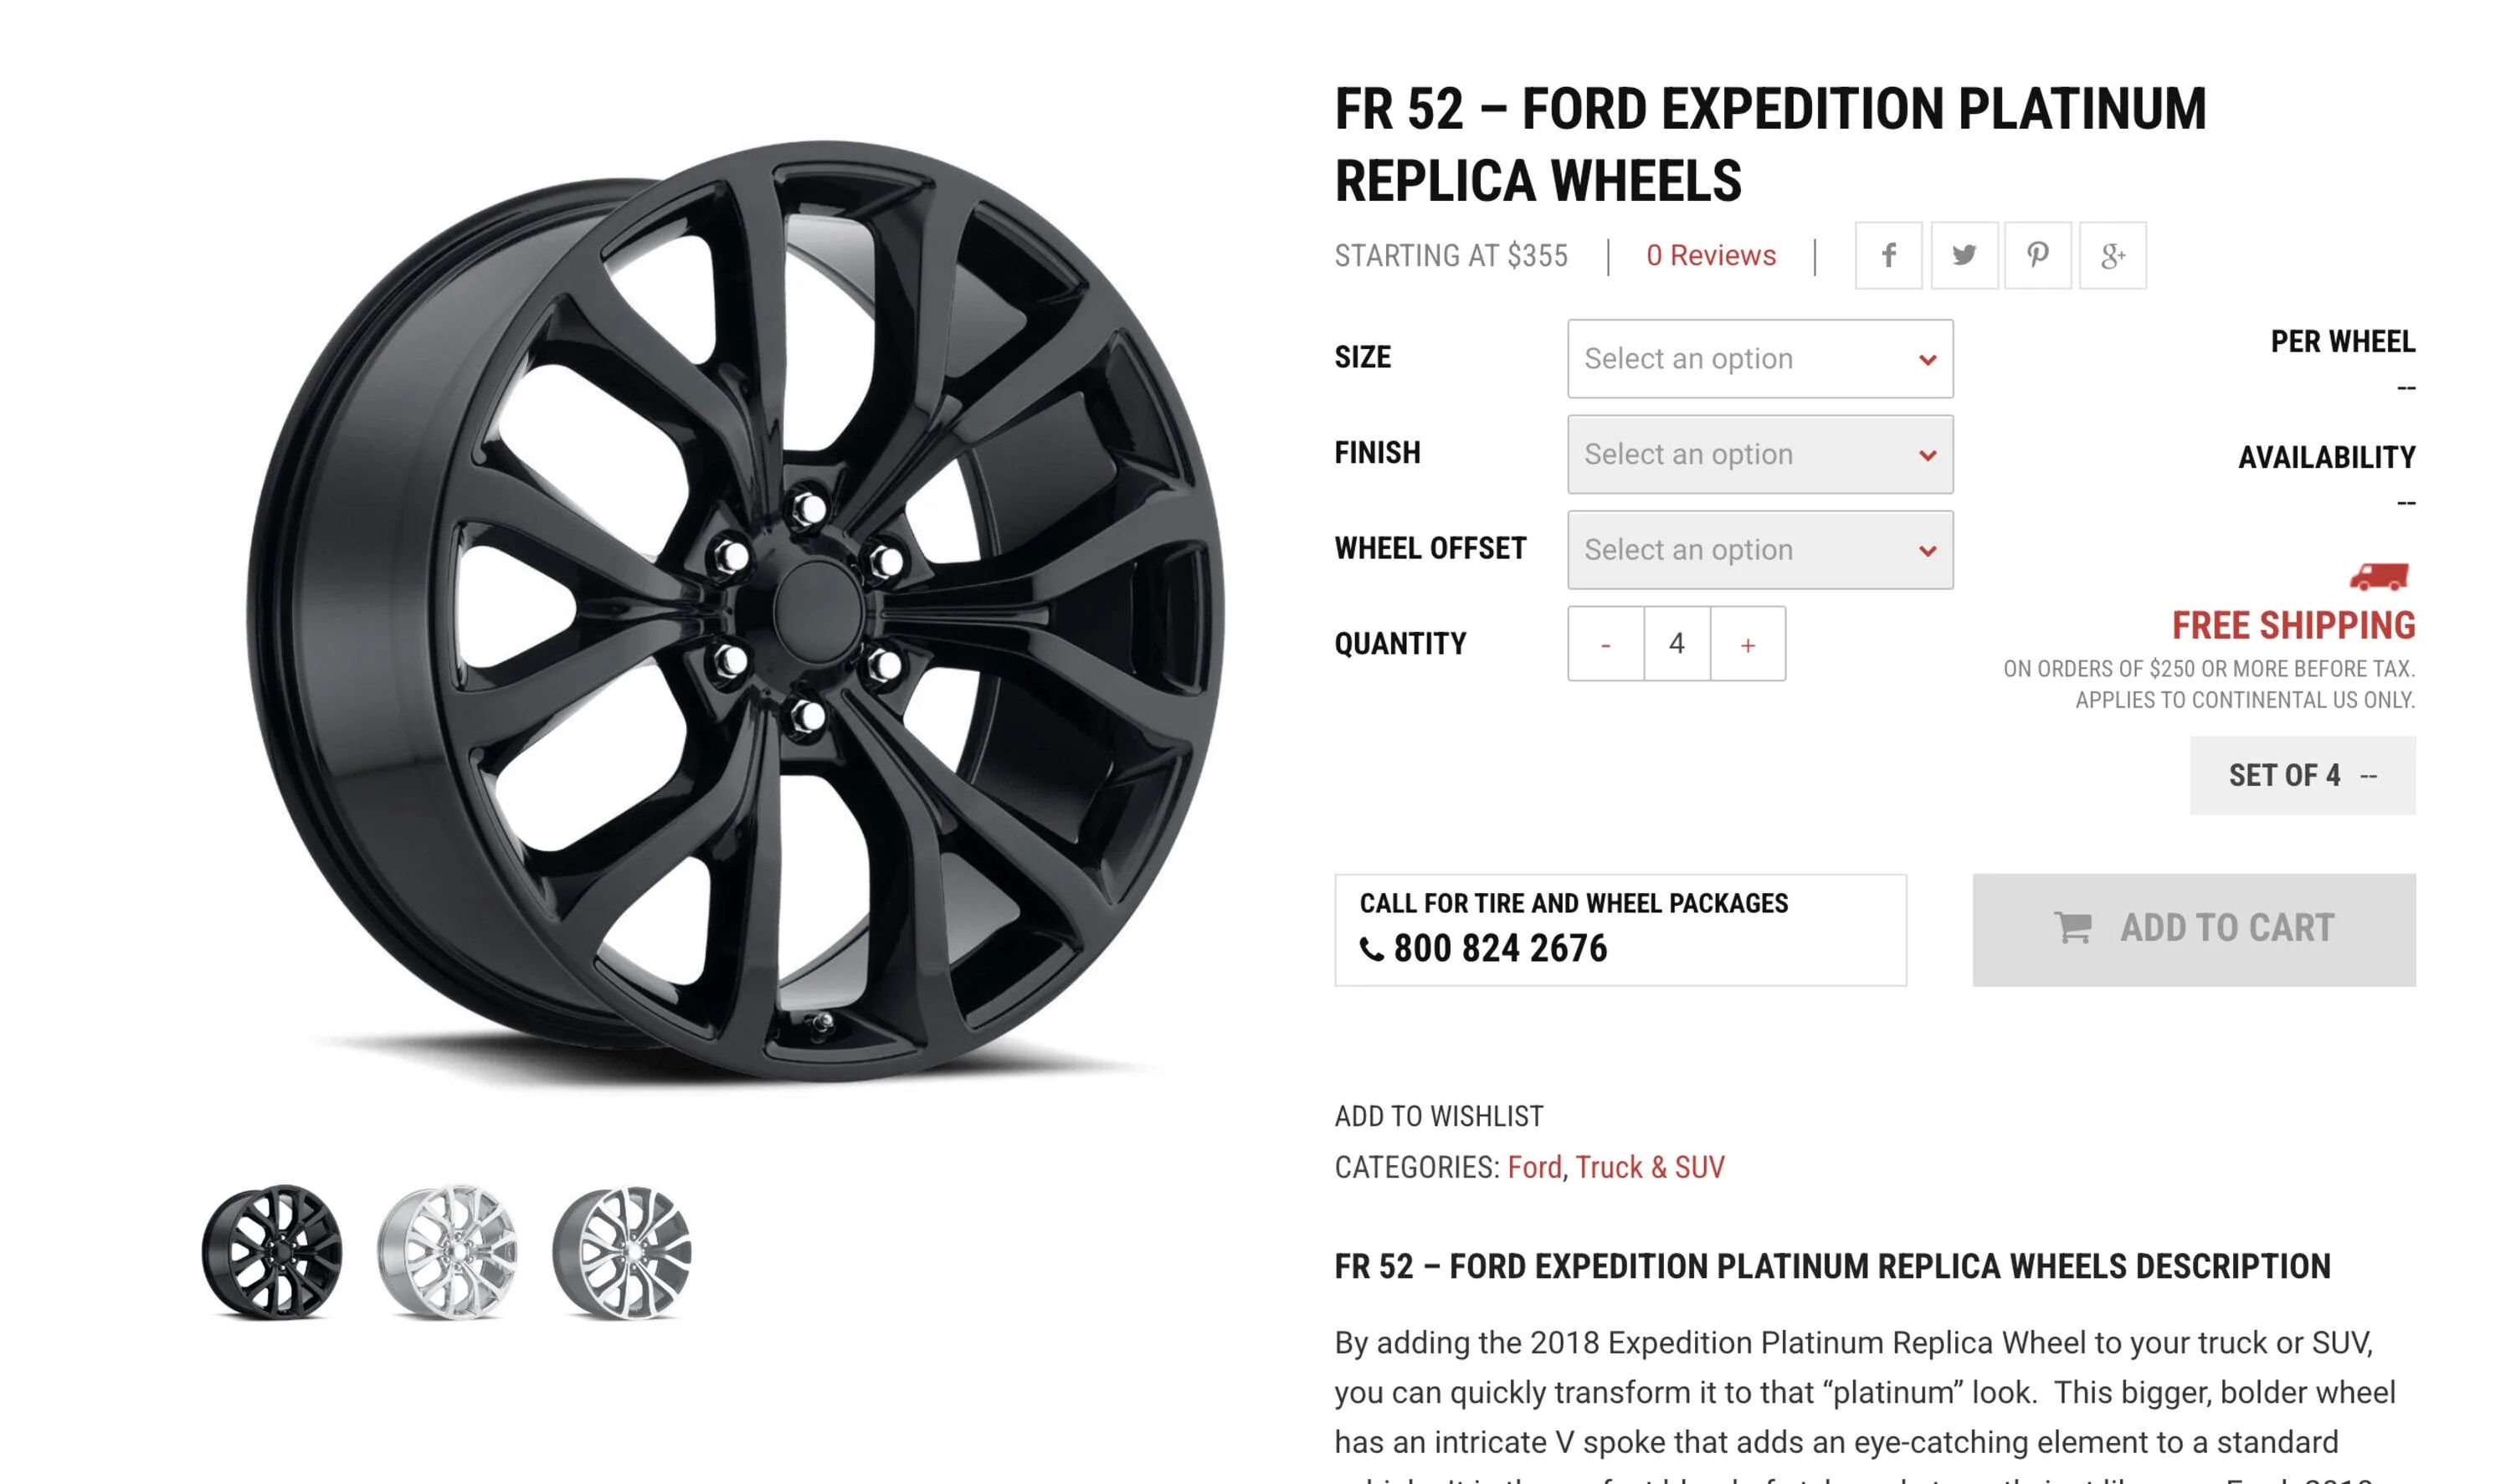Image resolution: width=2511 pixels, height=1484 pixels.
Task: Pin the wheel image on Pinterest
Action: tap(2037, 256)
